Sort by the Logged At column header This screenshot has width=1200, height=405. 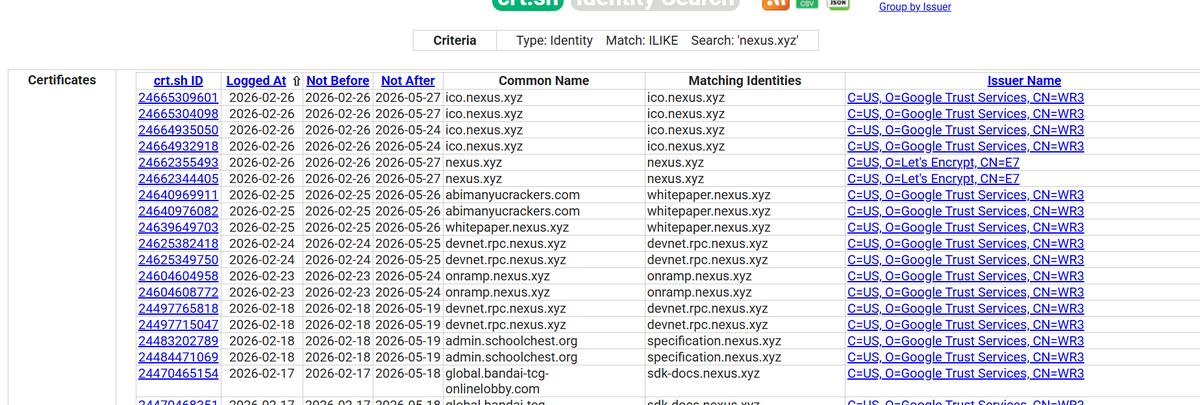point(256,81)
